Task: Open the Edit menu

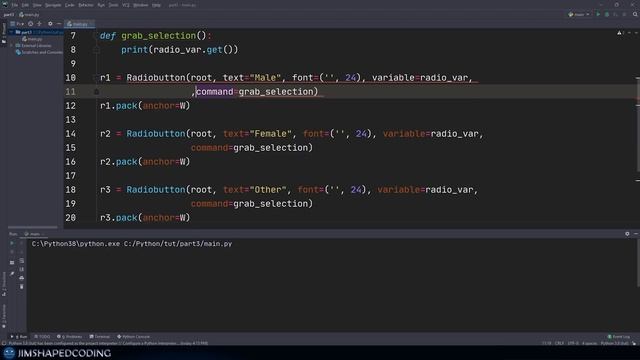Action: [x=25, y=5]
